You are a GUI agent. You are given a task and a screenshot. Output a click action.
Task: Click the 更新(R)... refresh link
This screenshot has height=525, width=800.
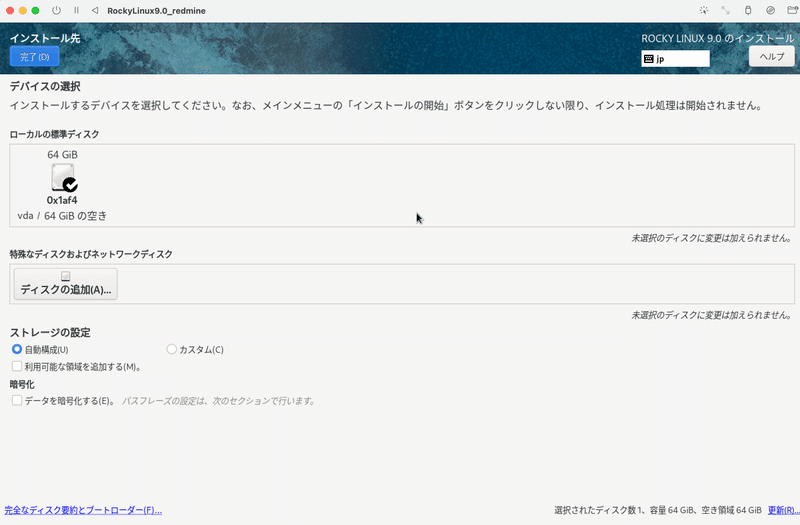pos(783,510)
